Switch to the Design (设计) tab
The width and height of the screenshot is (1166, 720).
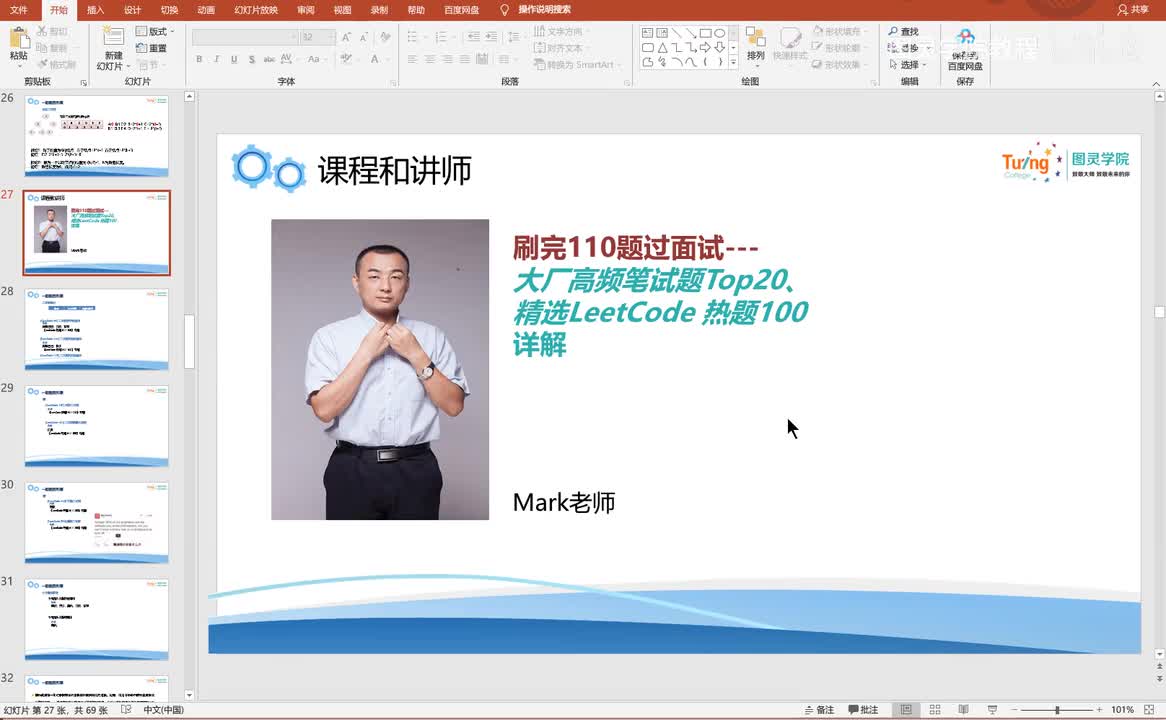(132, 10)
